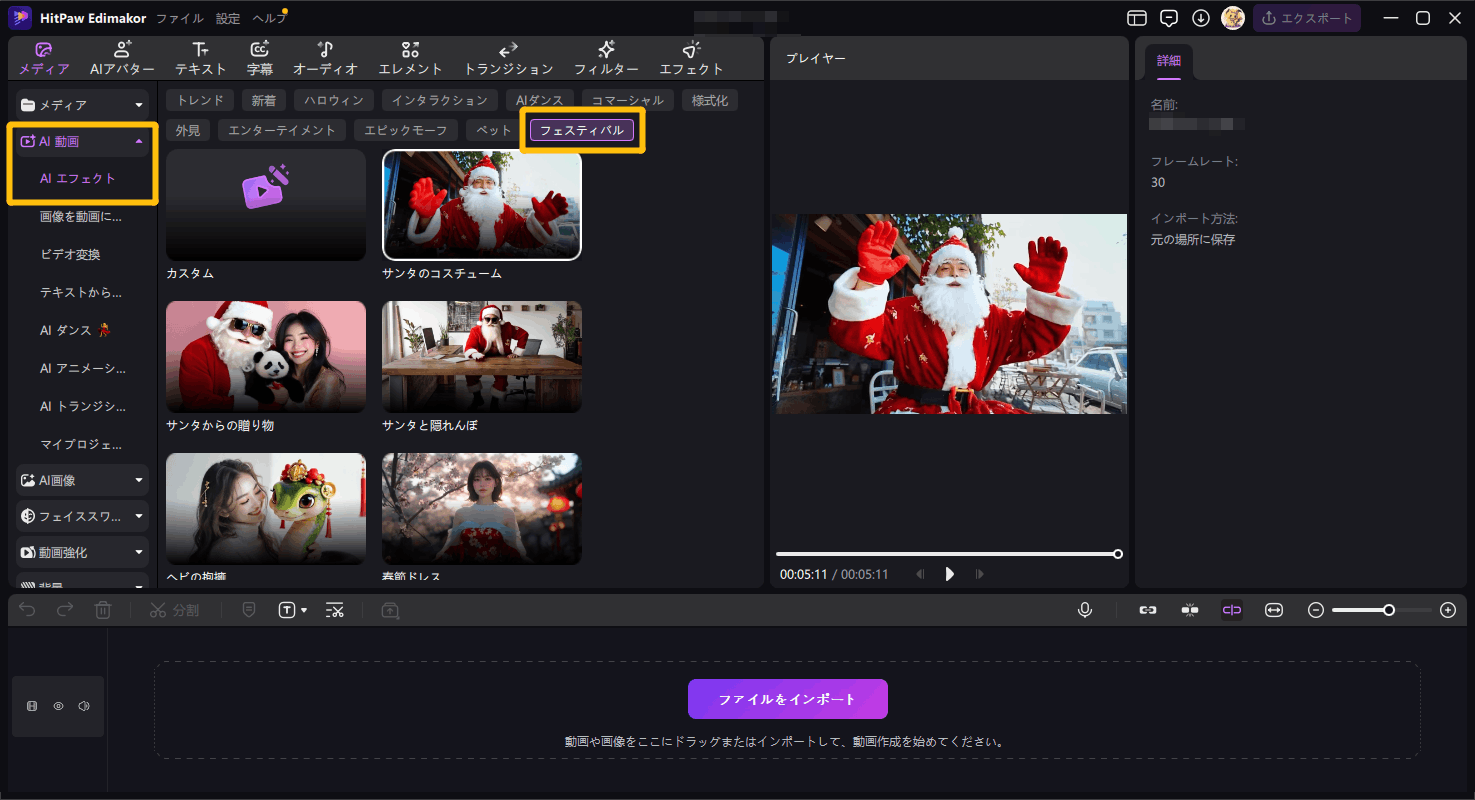Open the エフェクト panel icon
Image resolution: width=1475 pixels, height=800 pixels.
(691, 58)
